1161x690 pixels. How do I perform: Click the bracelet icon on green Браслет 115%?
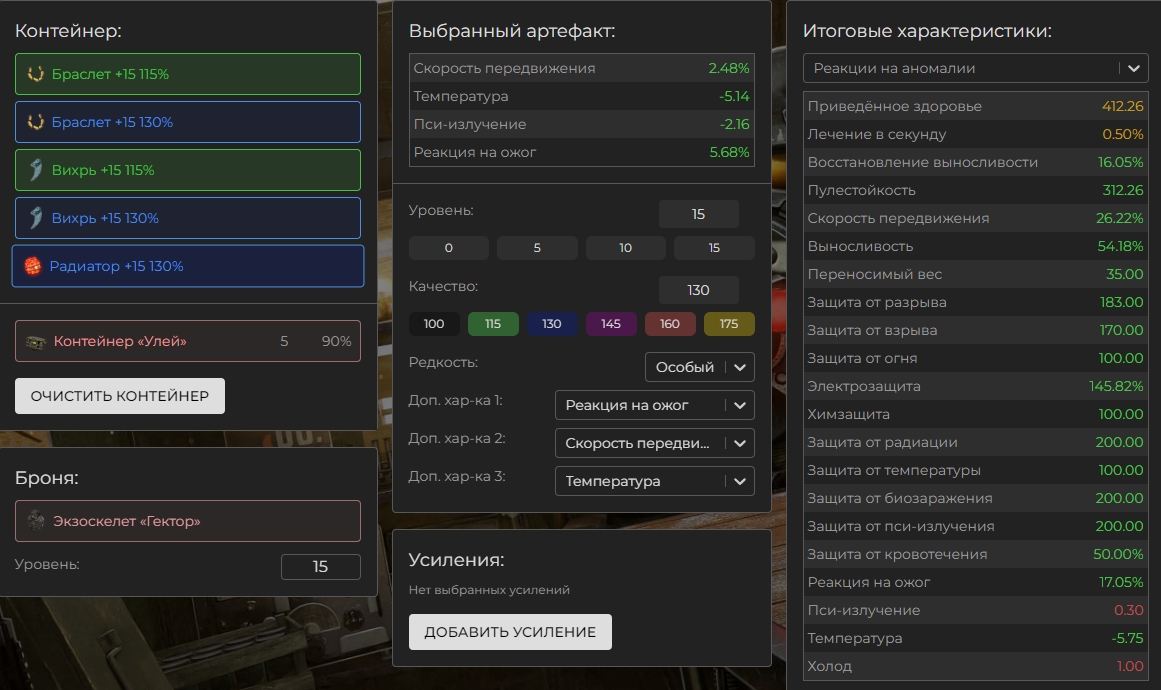(36, 74)
